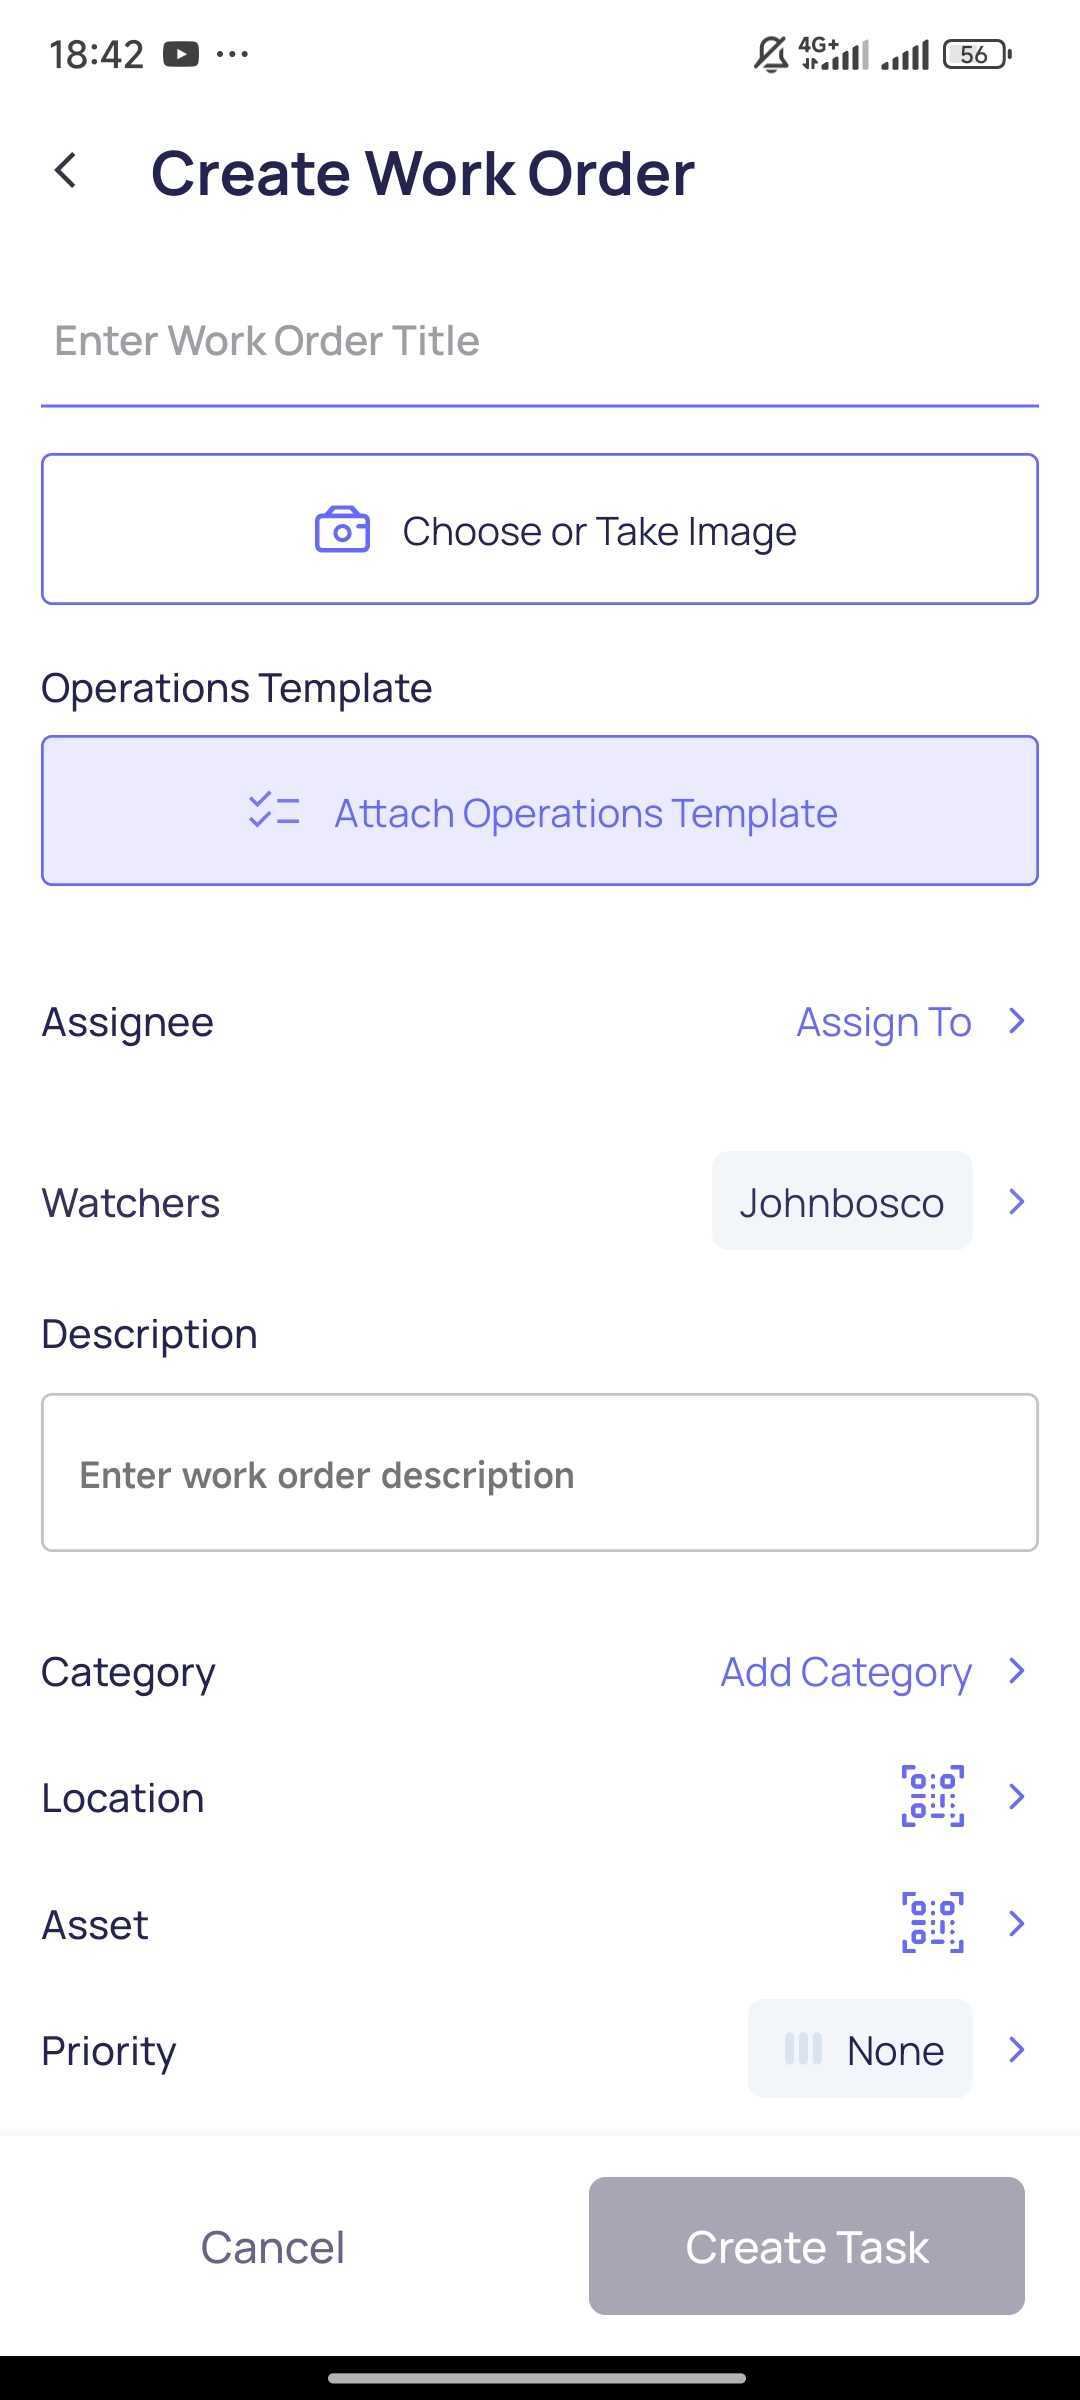Open the Asset chevron arrow
Image resolution: width=1080 pixels, height=2400 pixels.
coord(1017,1922)
